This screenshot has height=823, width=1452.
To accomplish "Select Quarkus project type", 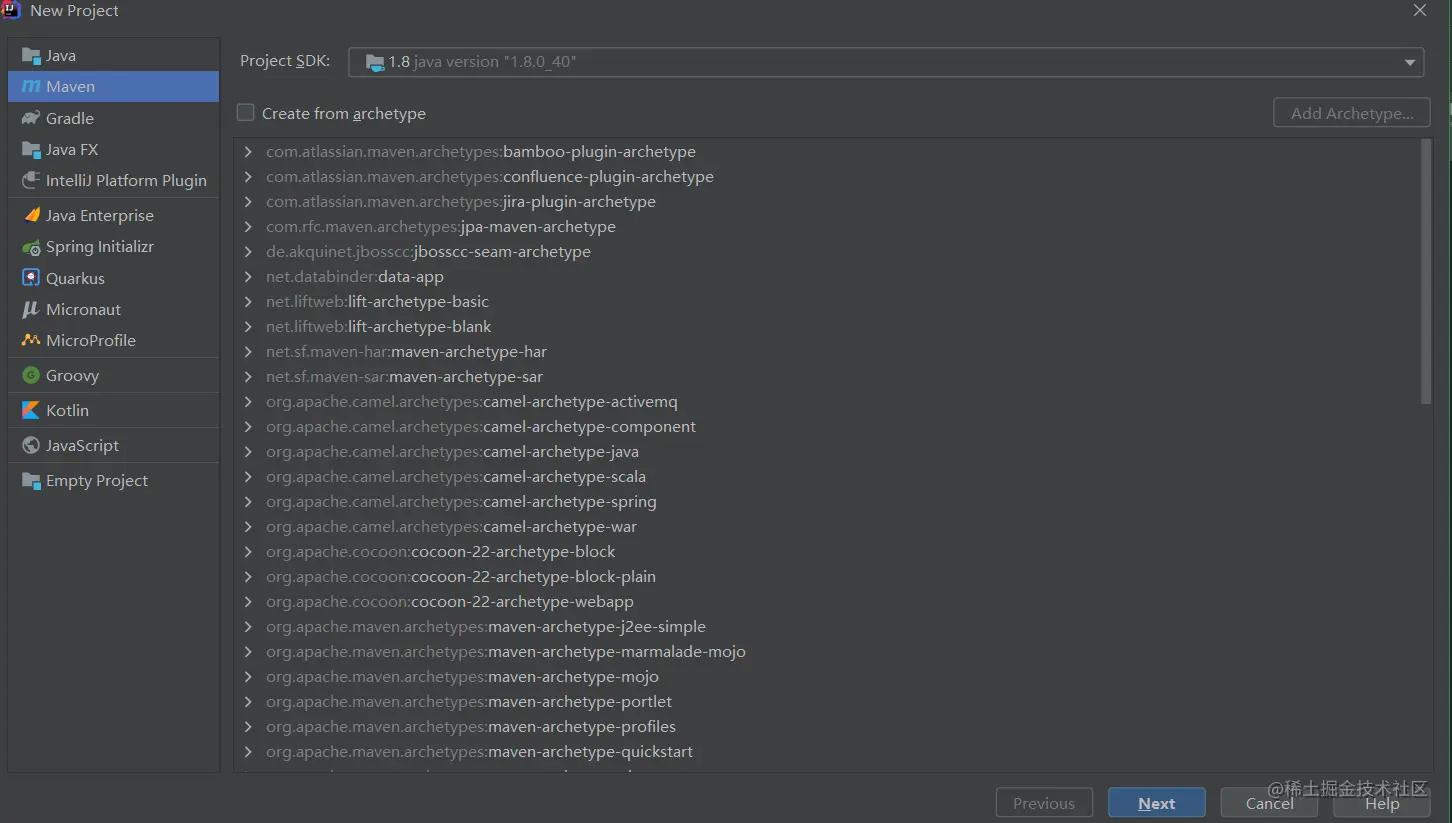I will click(113, 278).
